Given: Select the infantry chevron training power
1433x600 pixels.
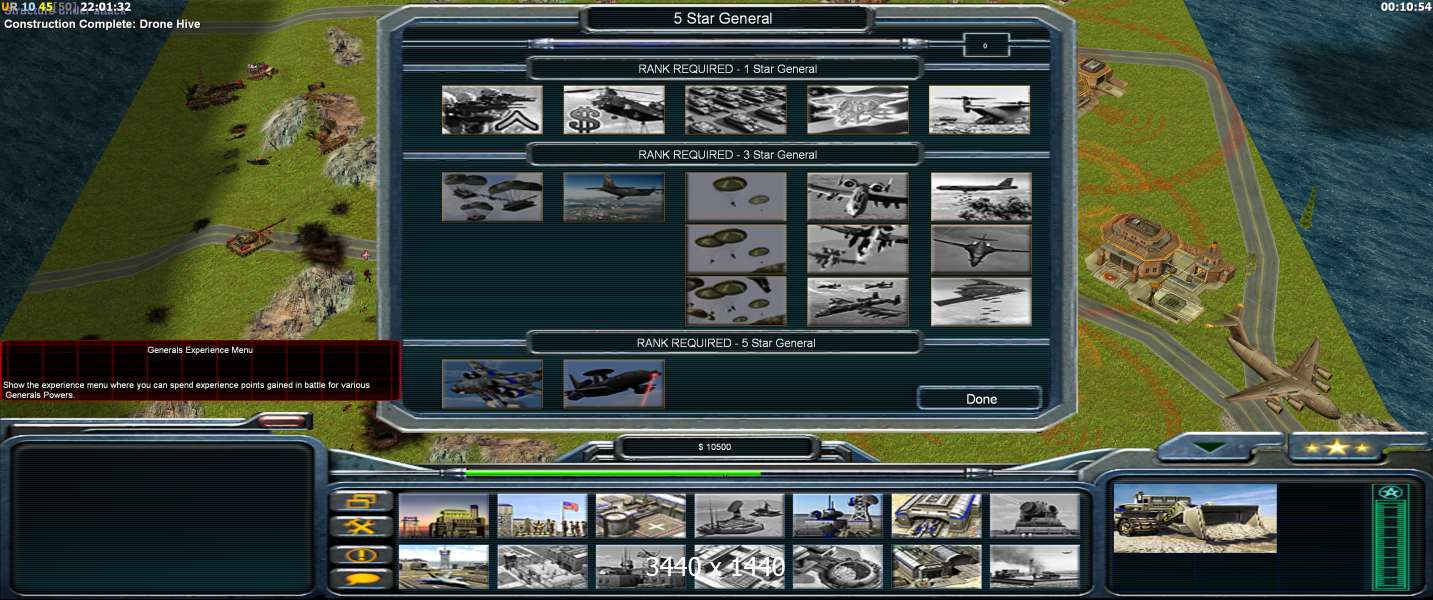Looking at the screenshot, I should pos(492,110).
